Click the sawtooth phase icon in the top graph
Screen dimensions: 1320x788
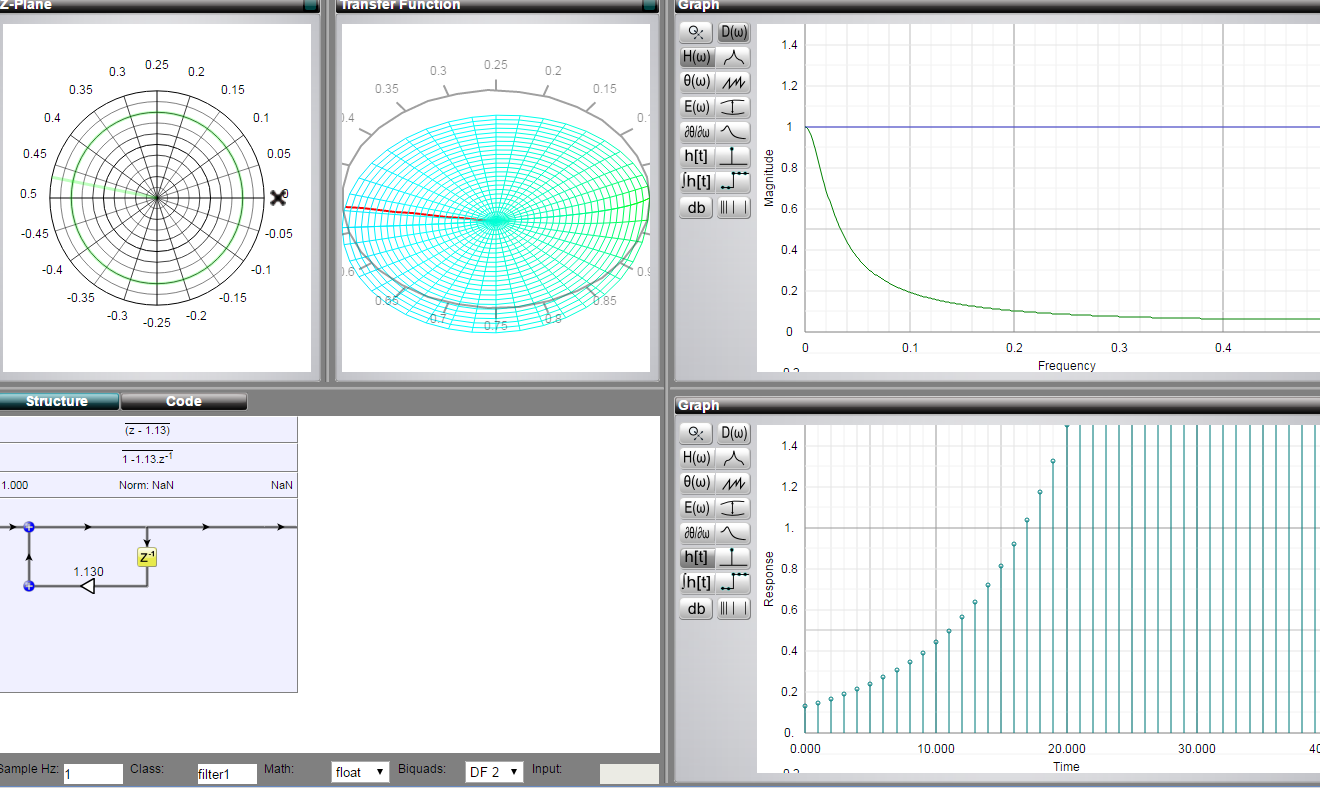tap(734, 82)
